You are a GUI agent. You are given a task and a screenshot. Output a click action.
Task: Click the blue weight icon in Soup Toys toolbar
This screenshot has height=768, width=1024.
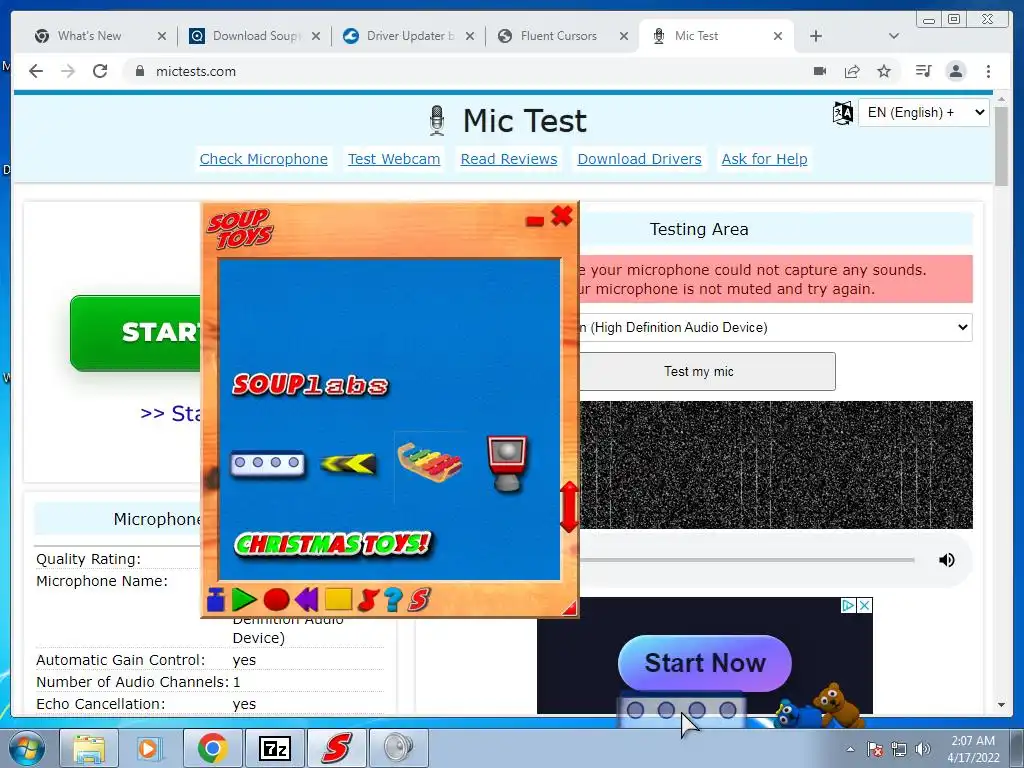point(216,599)
